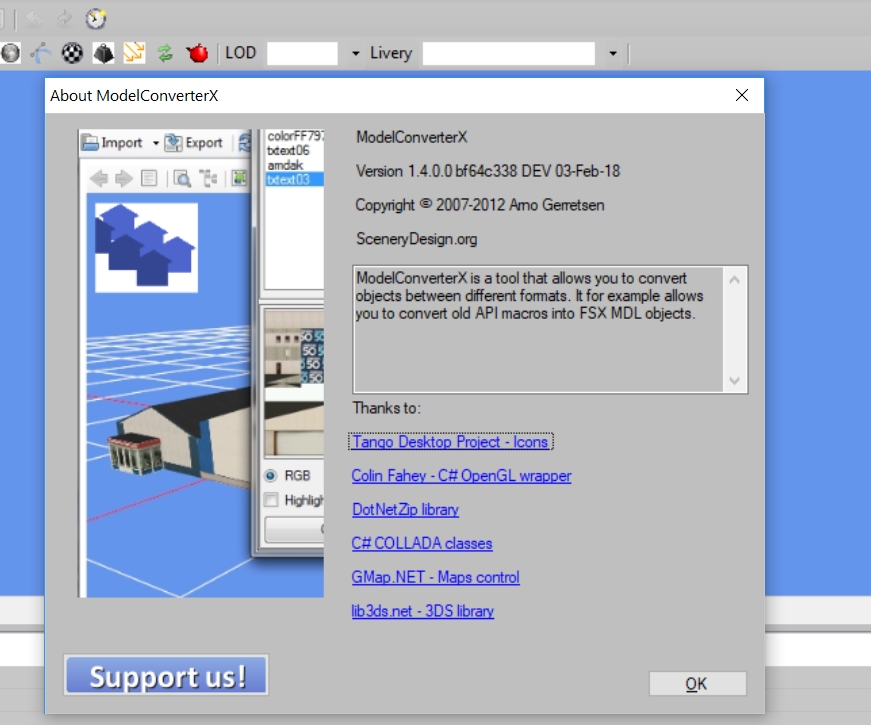The image size is (871, 725).
Task: Click inside the LOD combo box field
Action: [x=302, y=53]
